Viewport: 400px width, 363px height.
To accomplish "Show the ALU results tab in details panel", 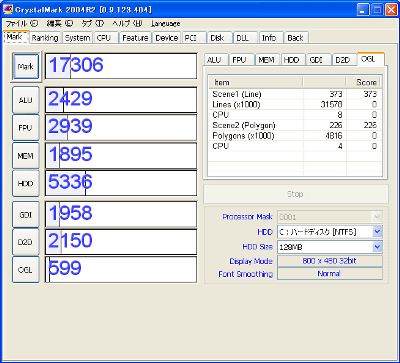I will coord(215,60).
